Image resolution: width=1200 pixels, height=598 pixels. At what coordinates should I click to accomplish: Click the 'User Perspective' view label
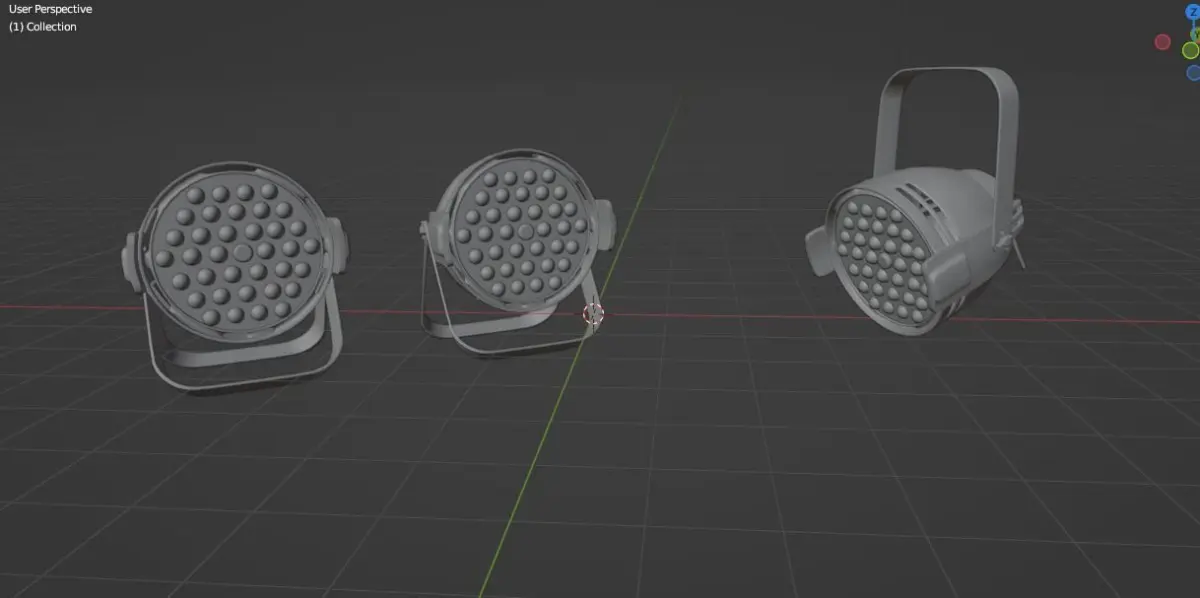coord(50,9)
